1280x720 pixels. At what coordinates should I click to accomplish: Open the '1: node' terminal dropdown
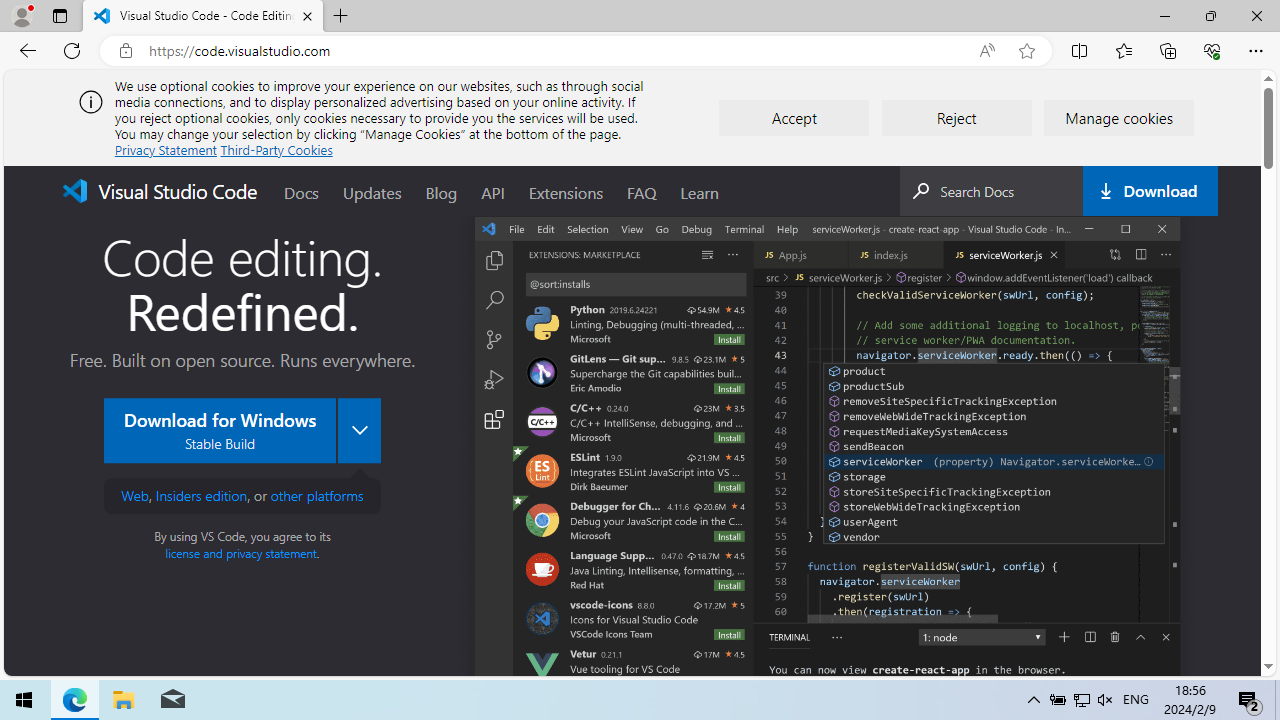pos(981,637)
